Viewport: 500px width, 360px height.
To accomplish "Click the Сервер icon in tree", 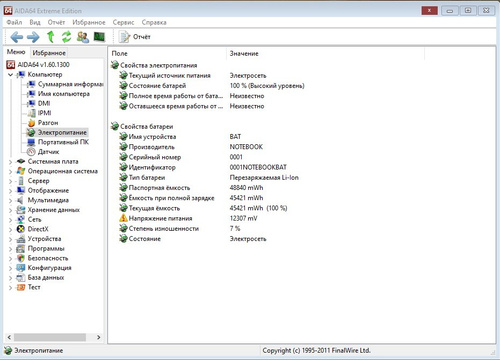I will click(x=21, y=181).
